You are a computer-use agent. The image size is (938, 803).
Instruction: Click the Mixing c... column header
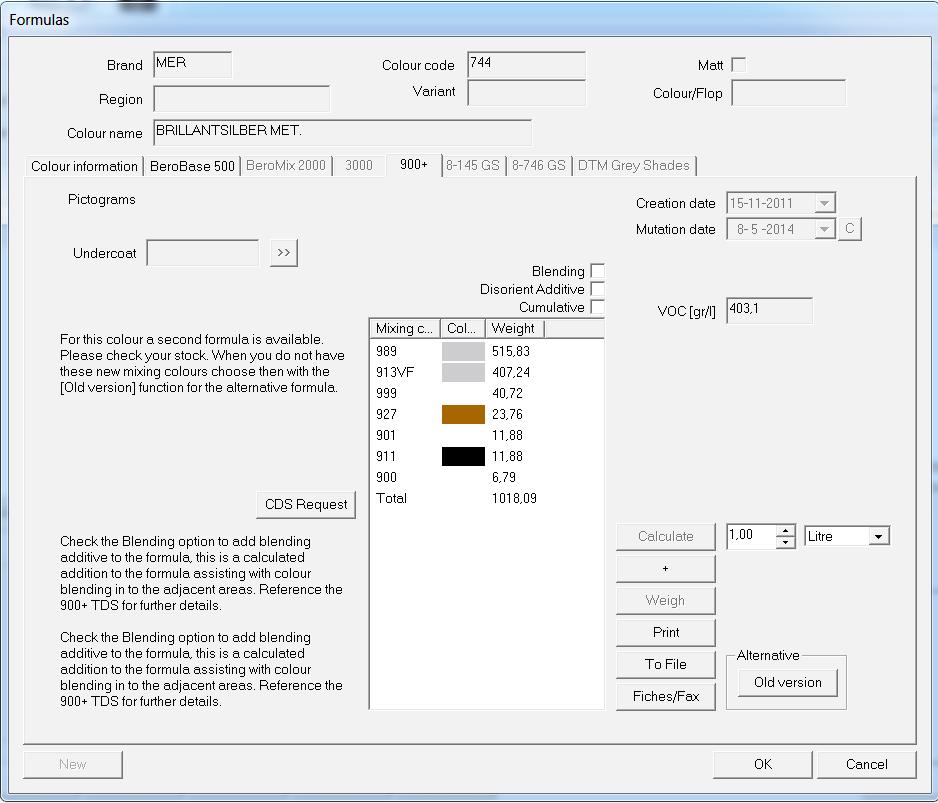pyautogui.click(x=405, y=328)
